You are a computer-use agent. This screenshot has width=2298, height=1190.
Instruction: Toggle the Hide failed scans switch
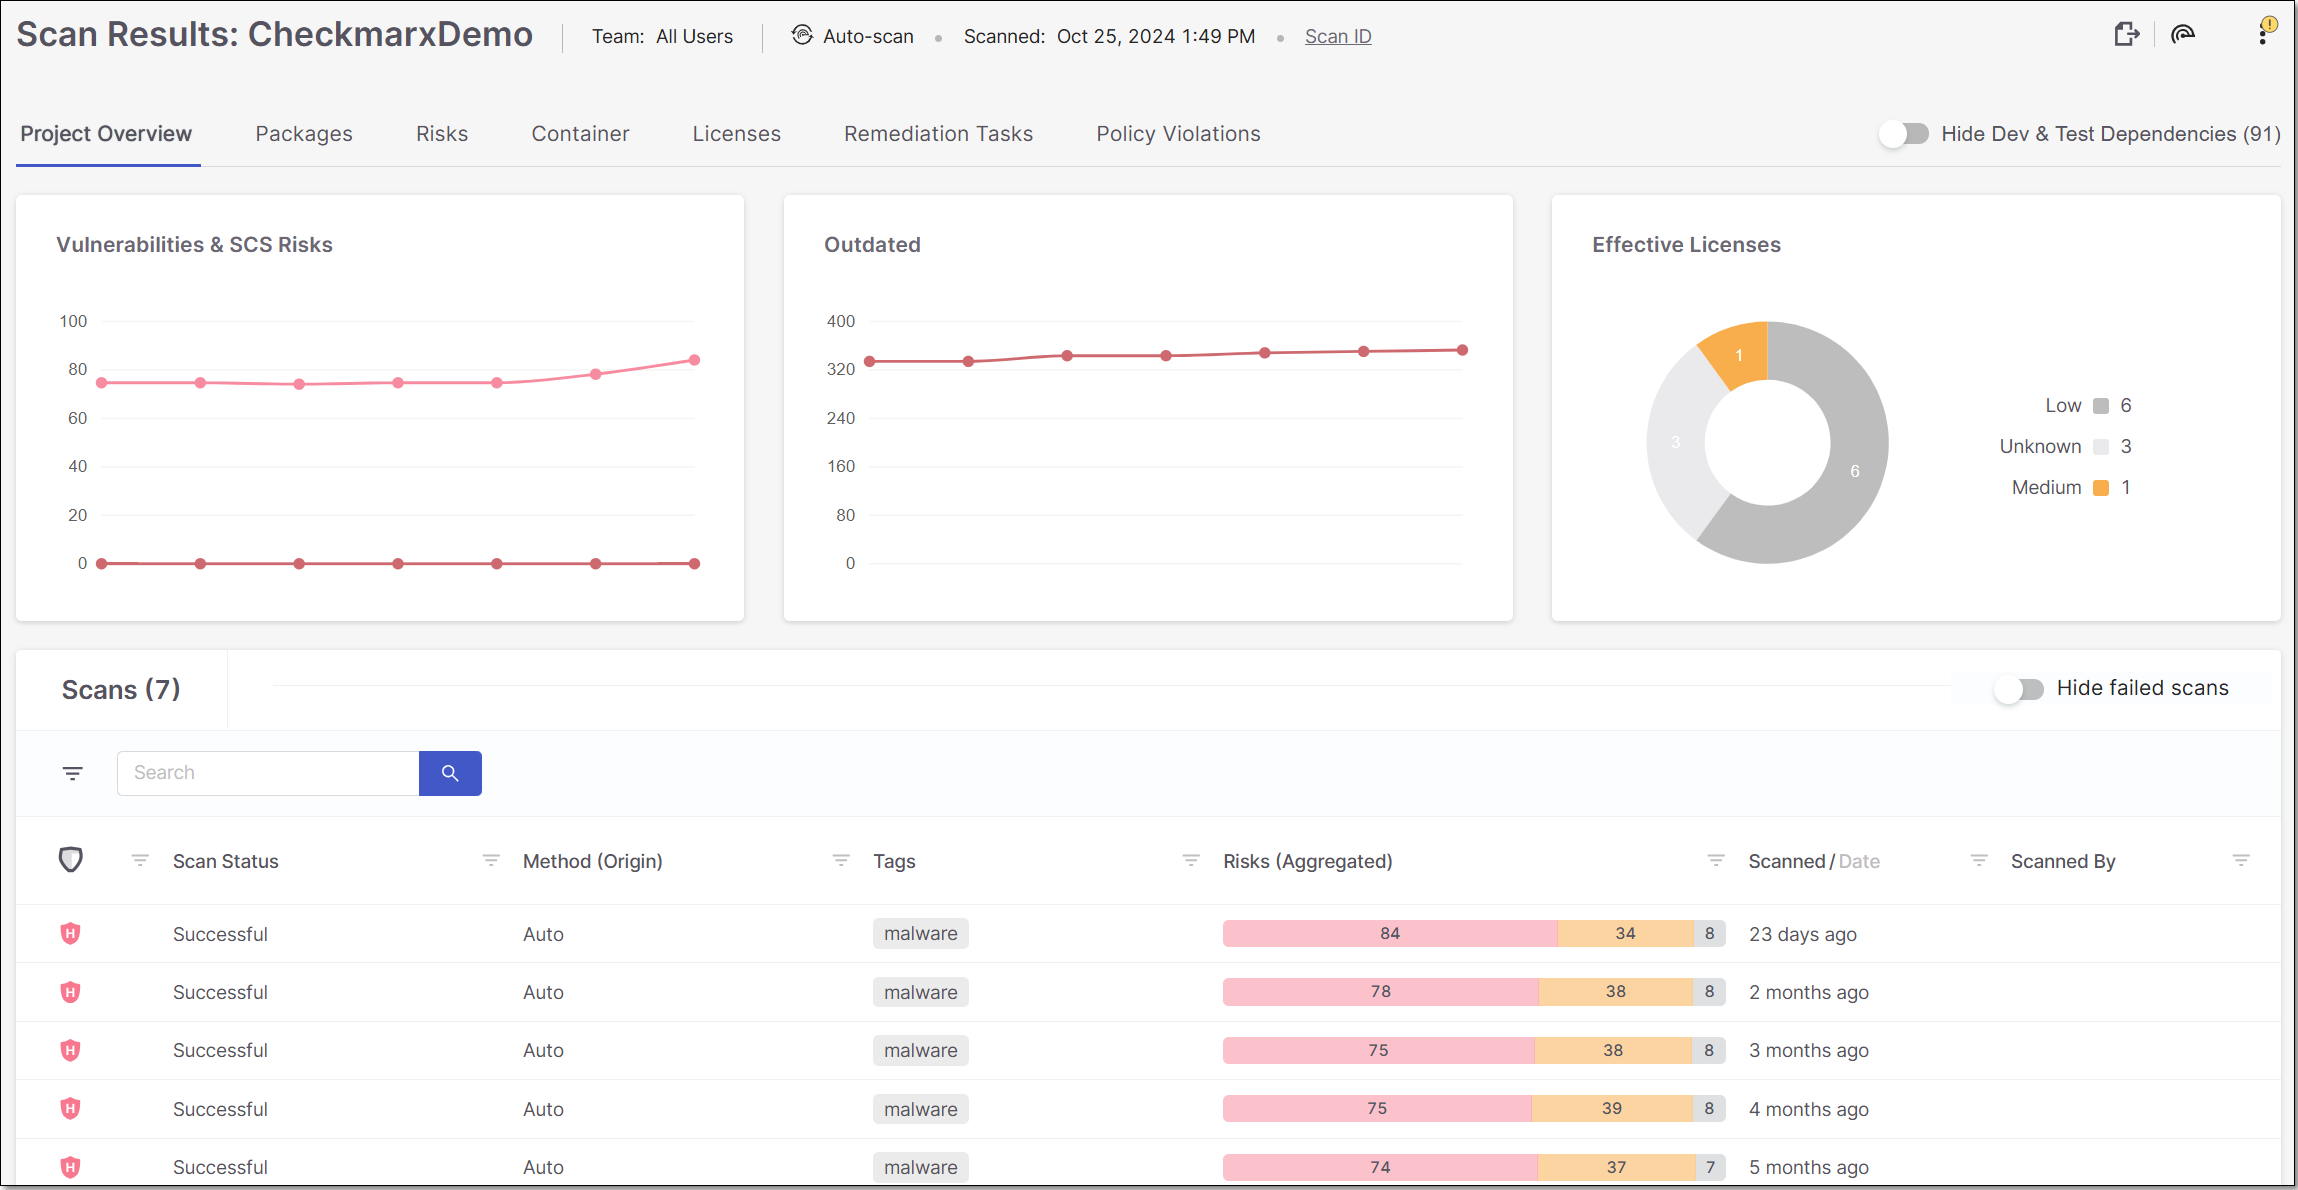[x=2019, y=689]
